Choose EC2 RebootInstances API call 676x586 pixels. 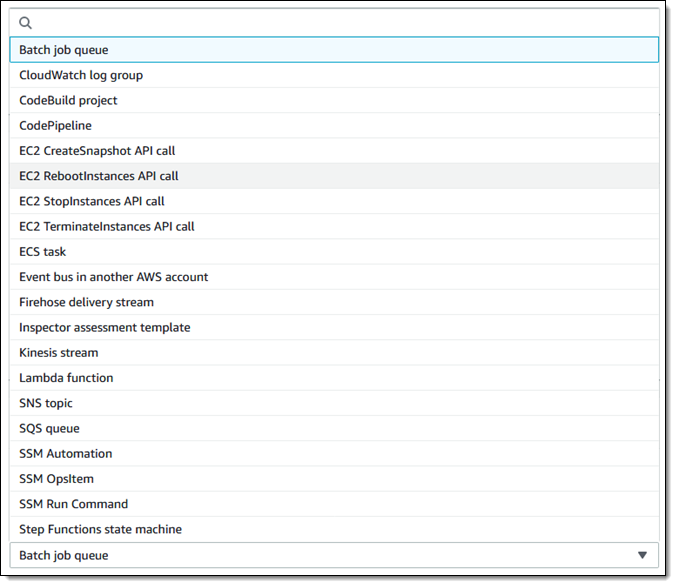(99, 176)
